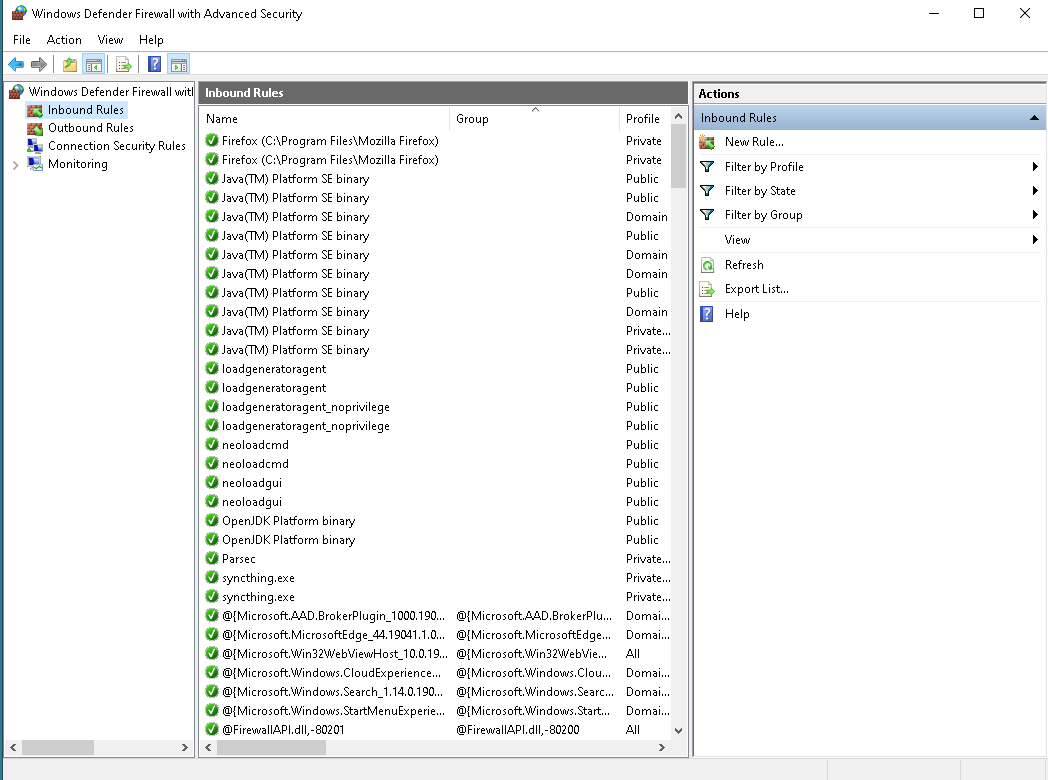Viewport: 1048px width, 780px height.
Task: Expand the Monitoring tree node
Action: [x=15, y=165]
